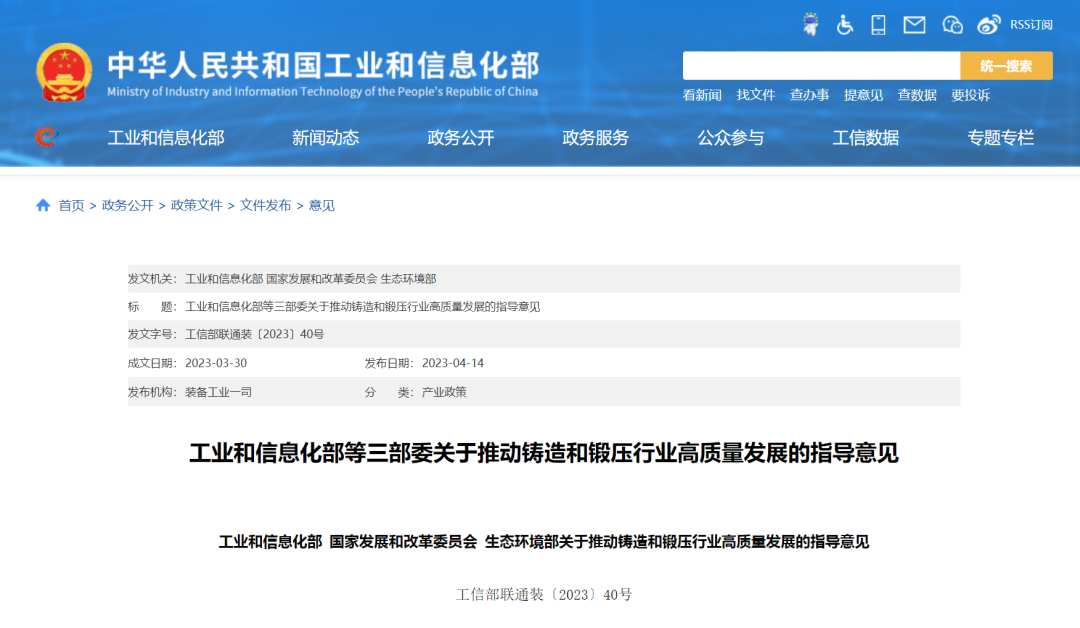Open the Weibo icon
The image size is (1080, 628).
pos(989,24)
